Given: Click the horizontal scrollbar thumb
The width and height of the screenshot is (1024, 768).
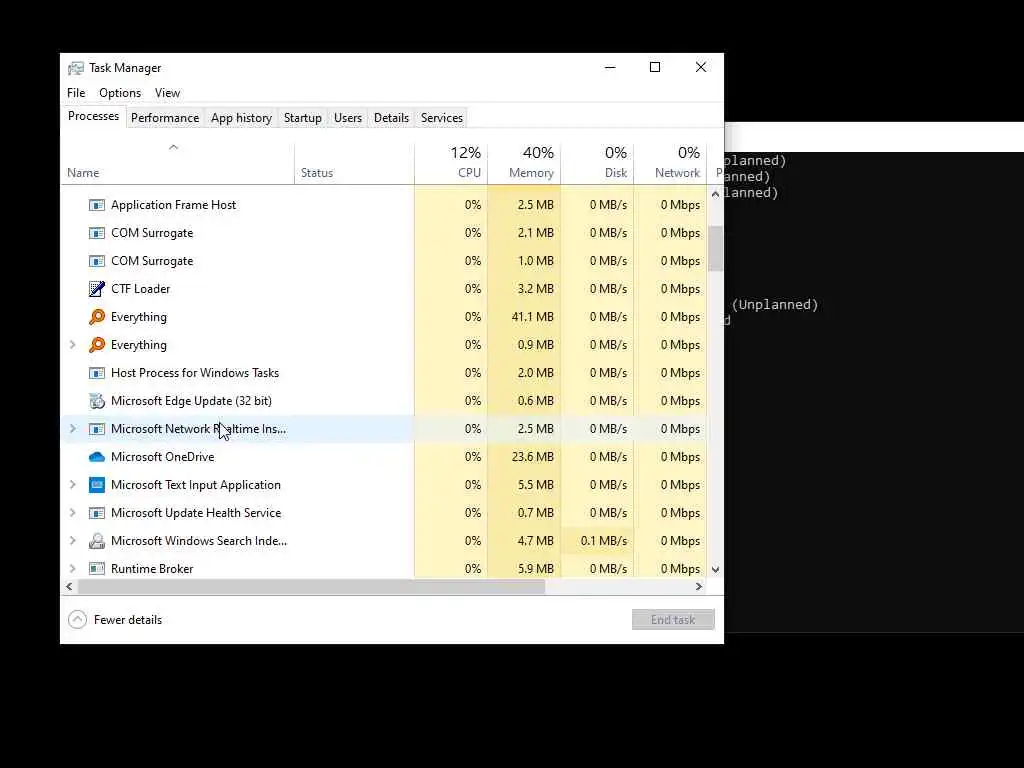Looking at the screenshot, I should click(x=312, y=586).
